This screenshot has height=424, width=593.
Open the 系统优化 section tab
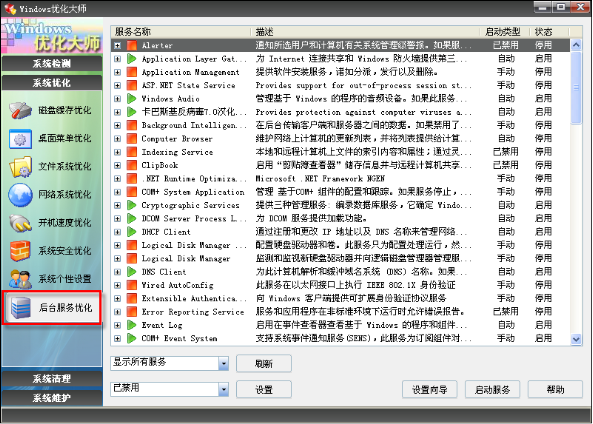52,83
